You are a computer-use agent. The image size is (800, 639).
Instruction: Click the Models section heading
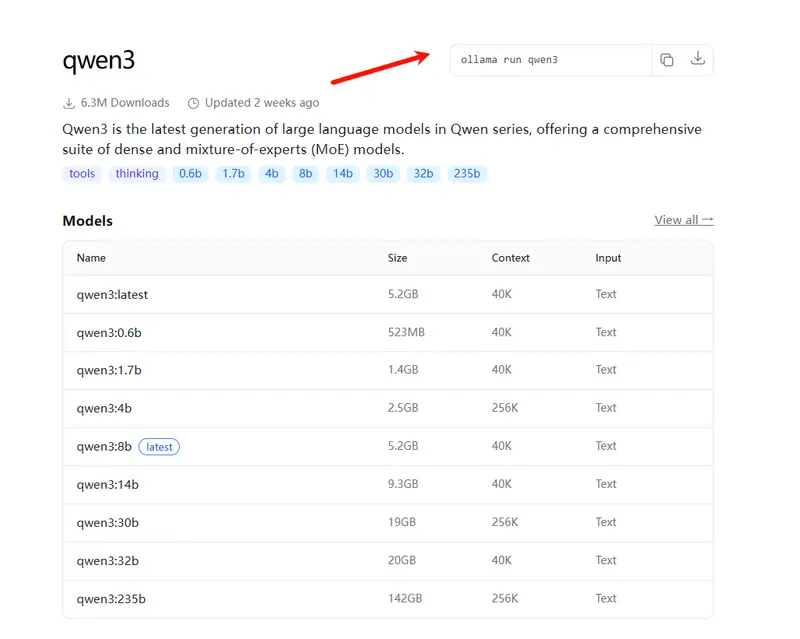[x=87, y=221]
